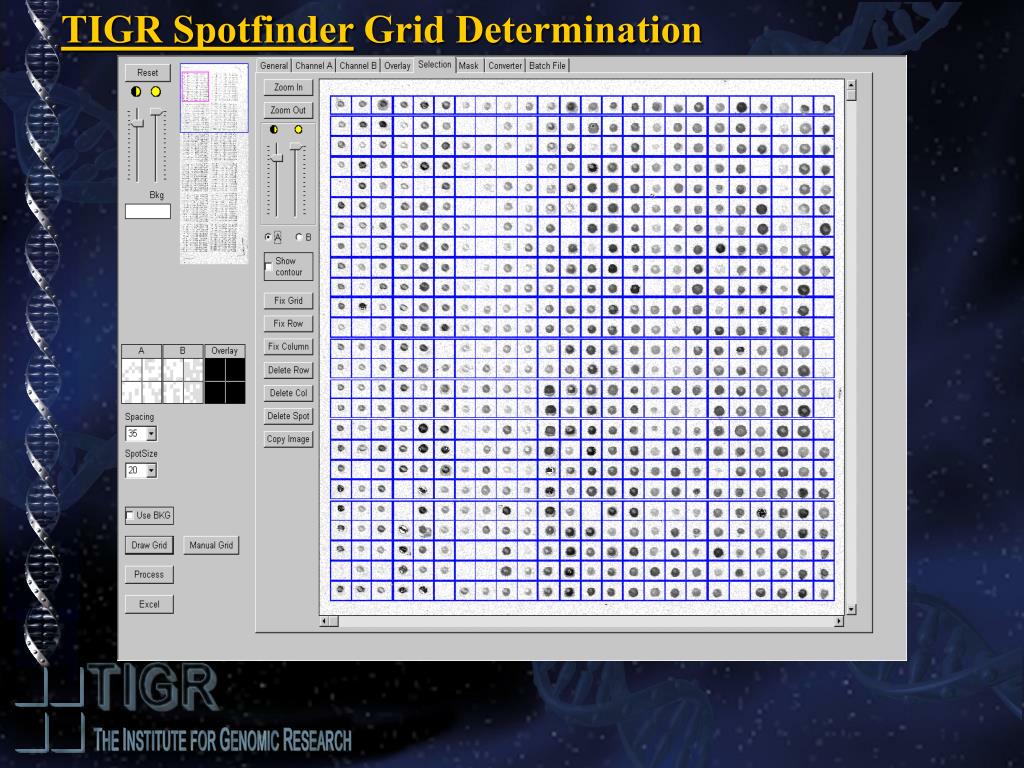Click the Fix Row button
The image size is (1024, 768).
point(288,323)
